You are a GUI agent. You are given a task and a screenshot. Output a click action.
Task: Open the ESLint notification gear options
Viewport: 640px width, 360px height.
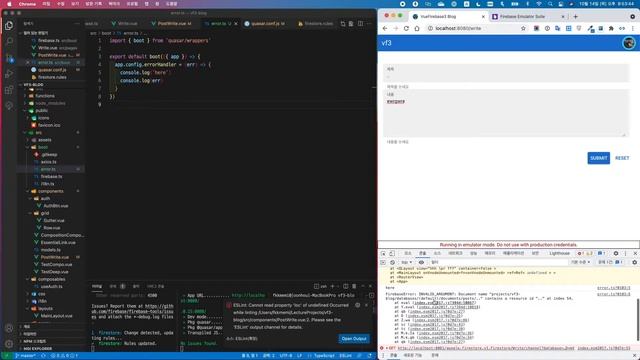coord(358,305)
